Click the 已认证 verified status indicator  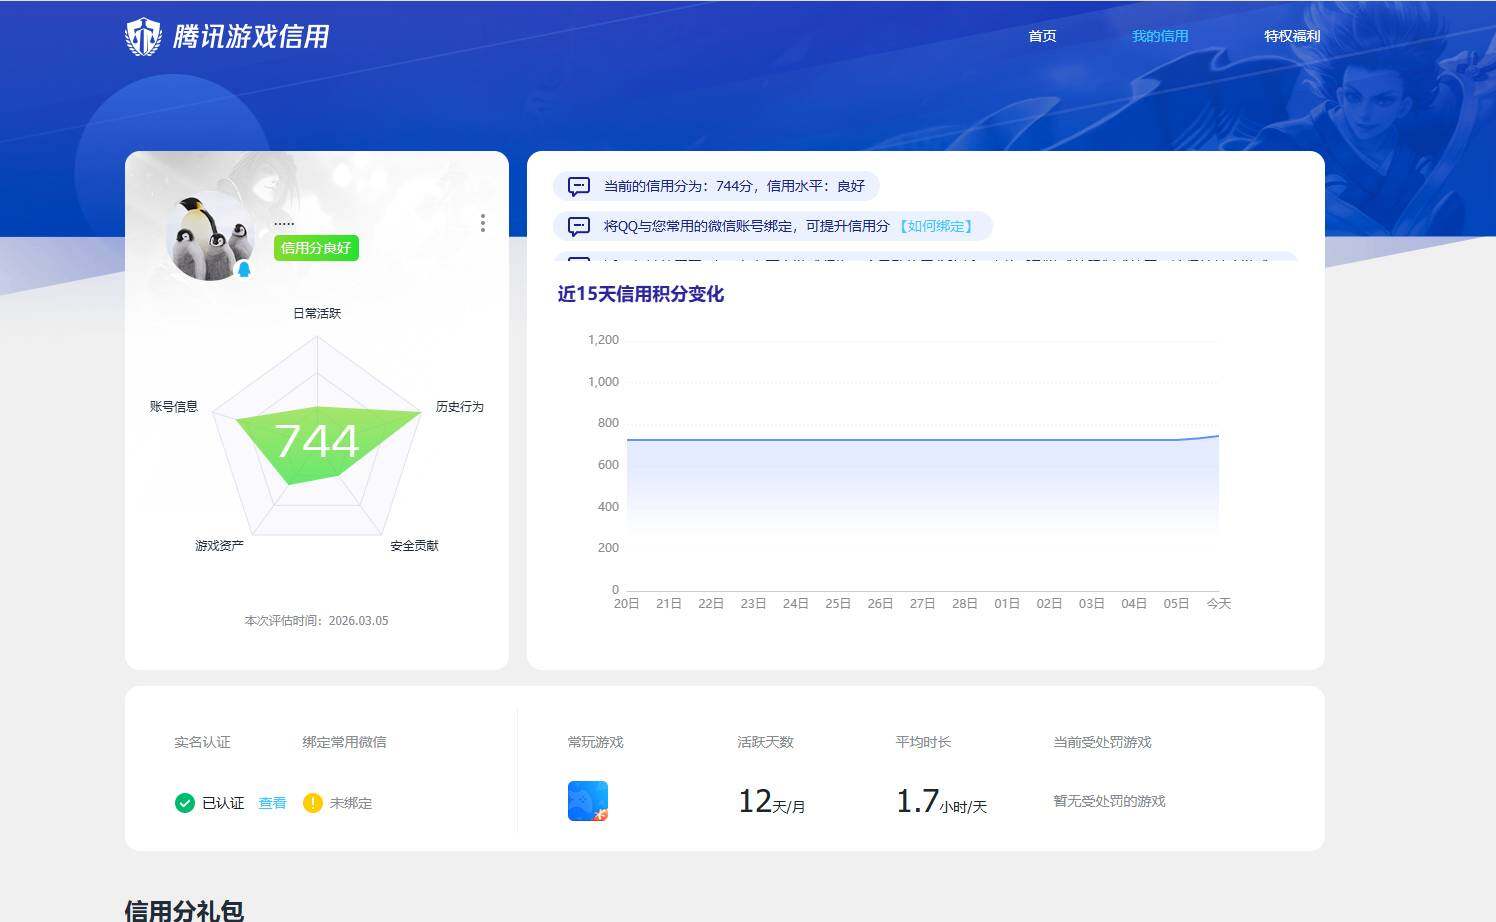[222, 802]
